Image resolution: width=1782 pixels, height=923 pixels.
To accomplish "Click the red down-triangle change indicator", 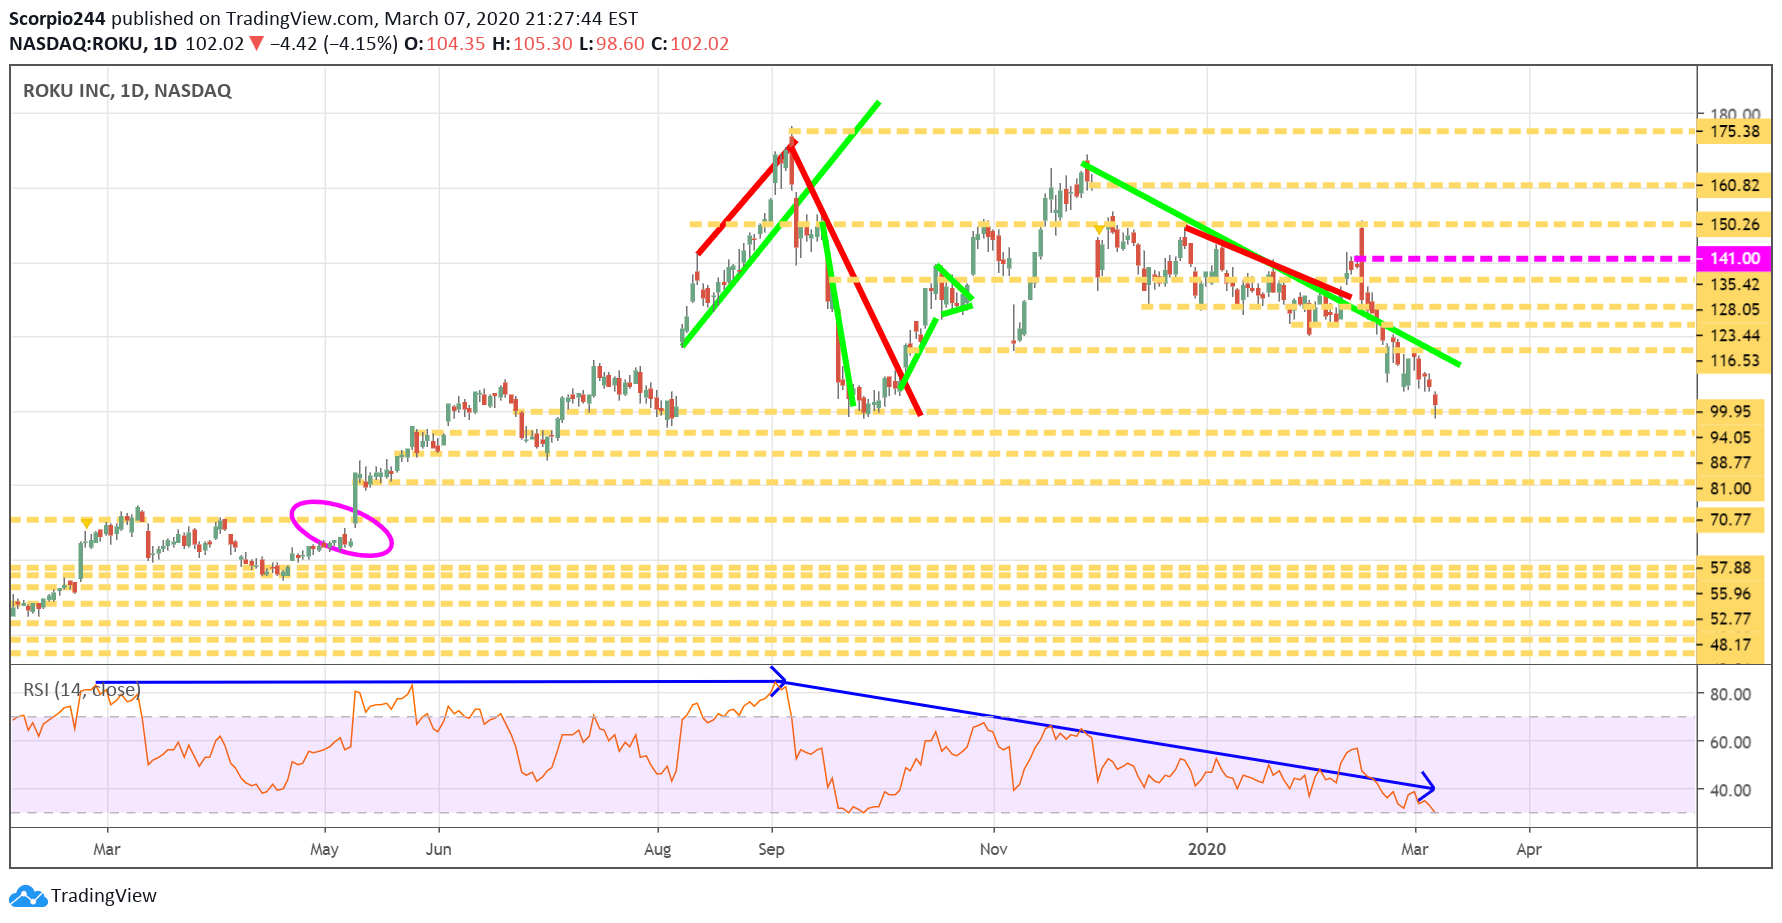I will click(256, 43).
